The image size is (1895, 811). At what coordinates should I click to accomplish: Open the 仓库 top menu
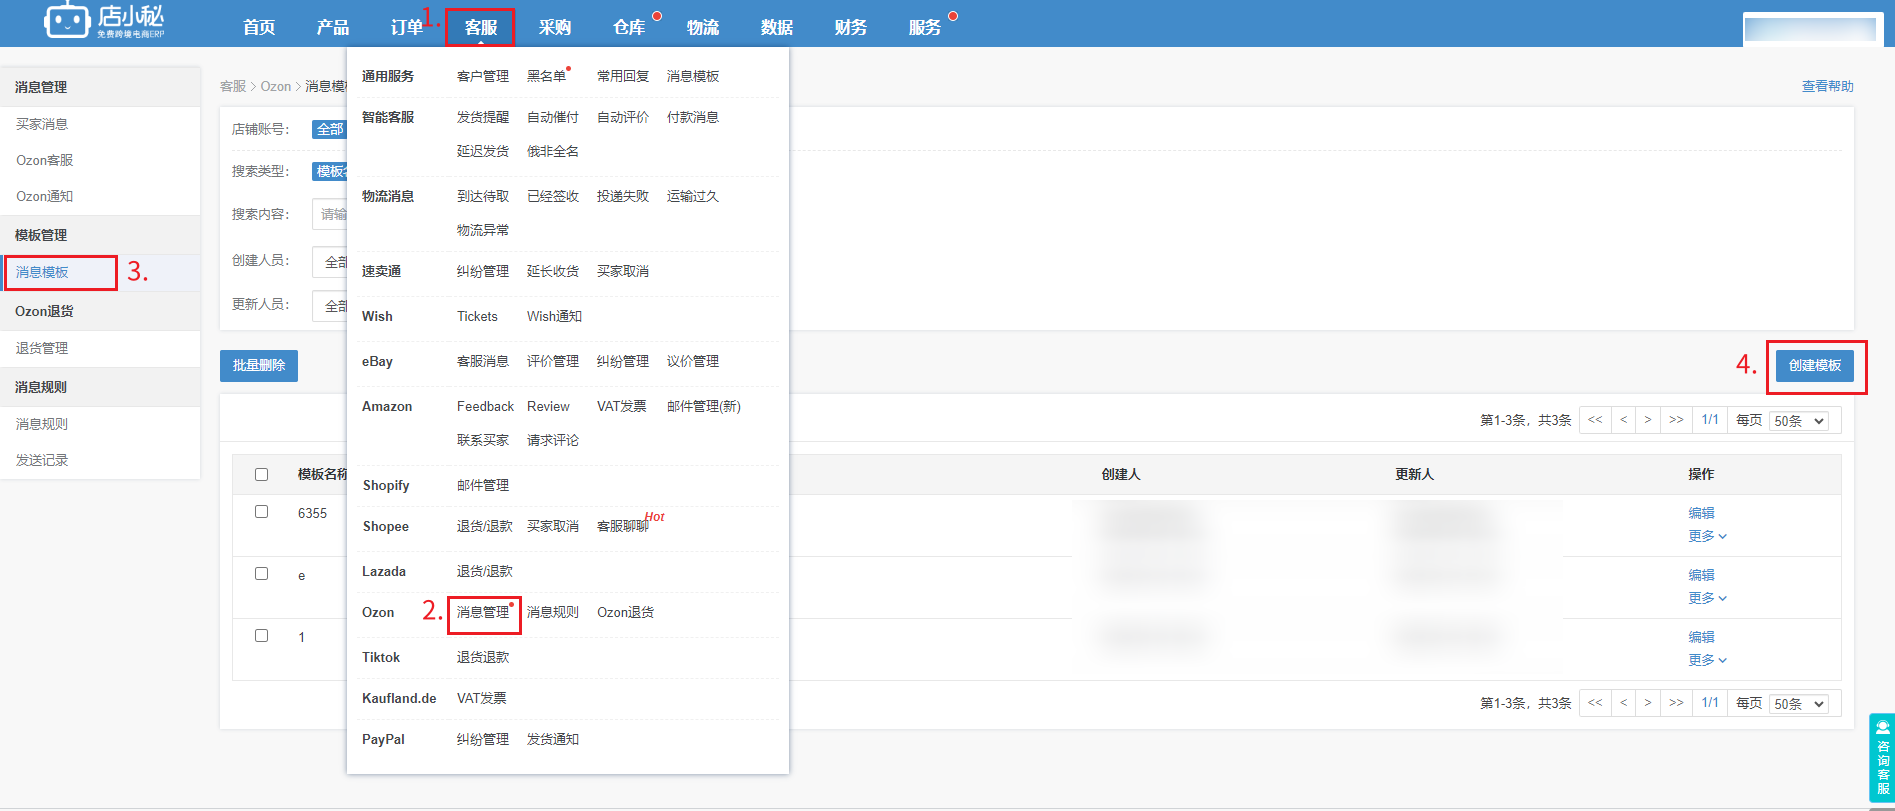coord(629,27)
